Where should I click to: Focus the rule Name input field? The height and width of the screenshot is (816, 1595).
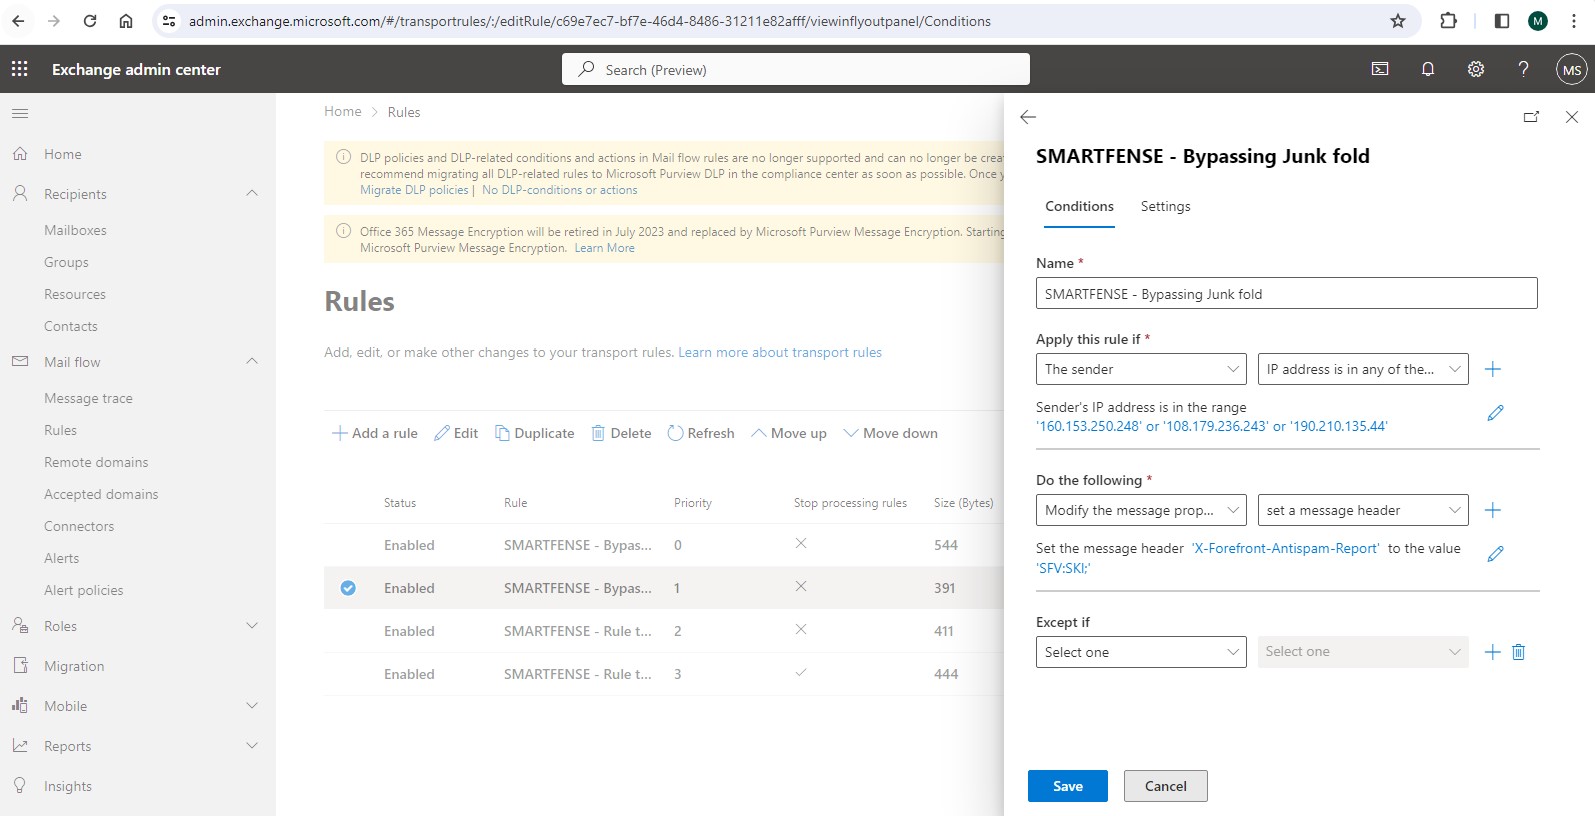tap(1287, 293)
